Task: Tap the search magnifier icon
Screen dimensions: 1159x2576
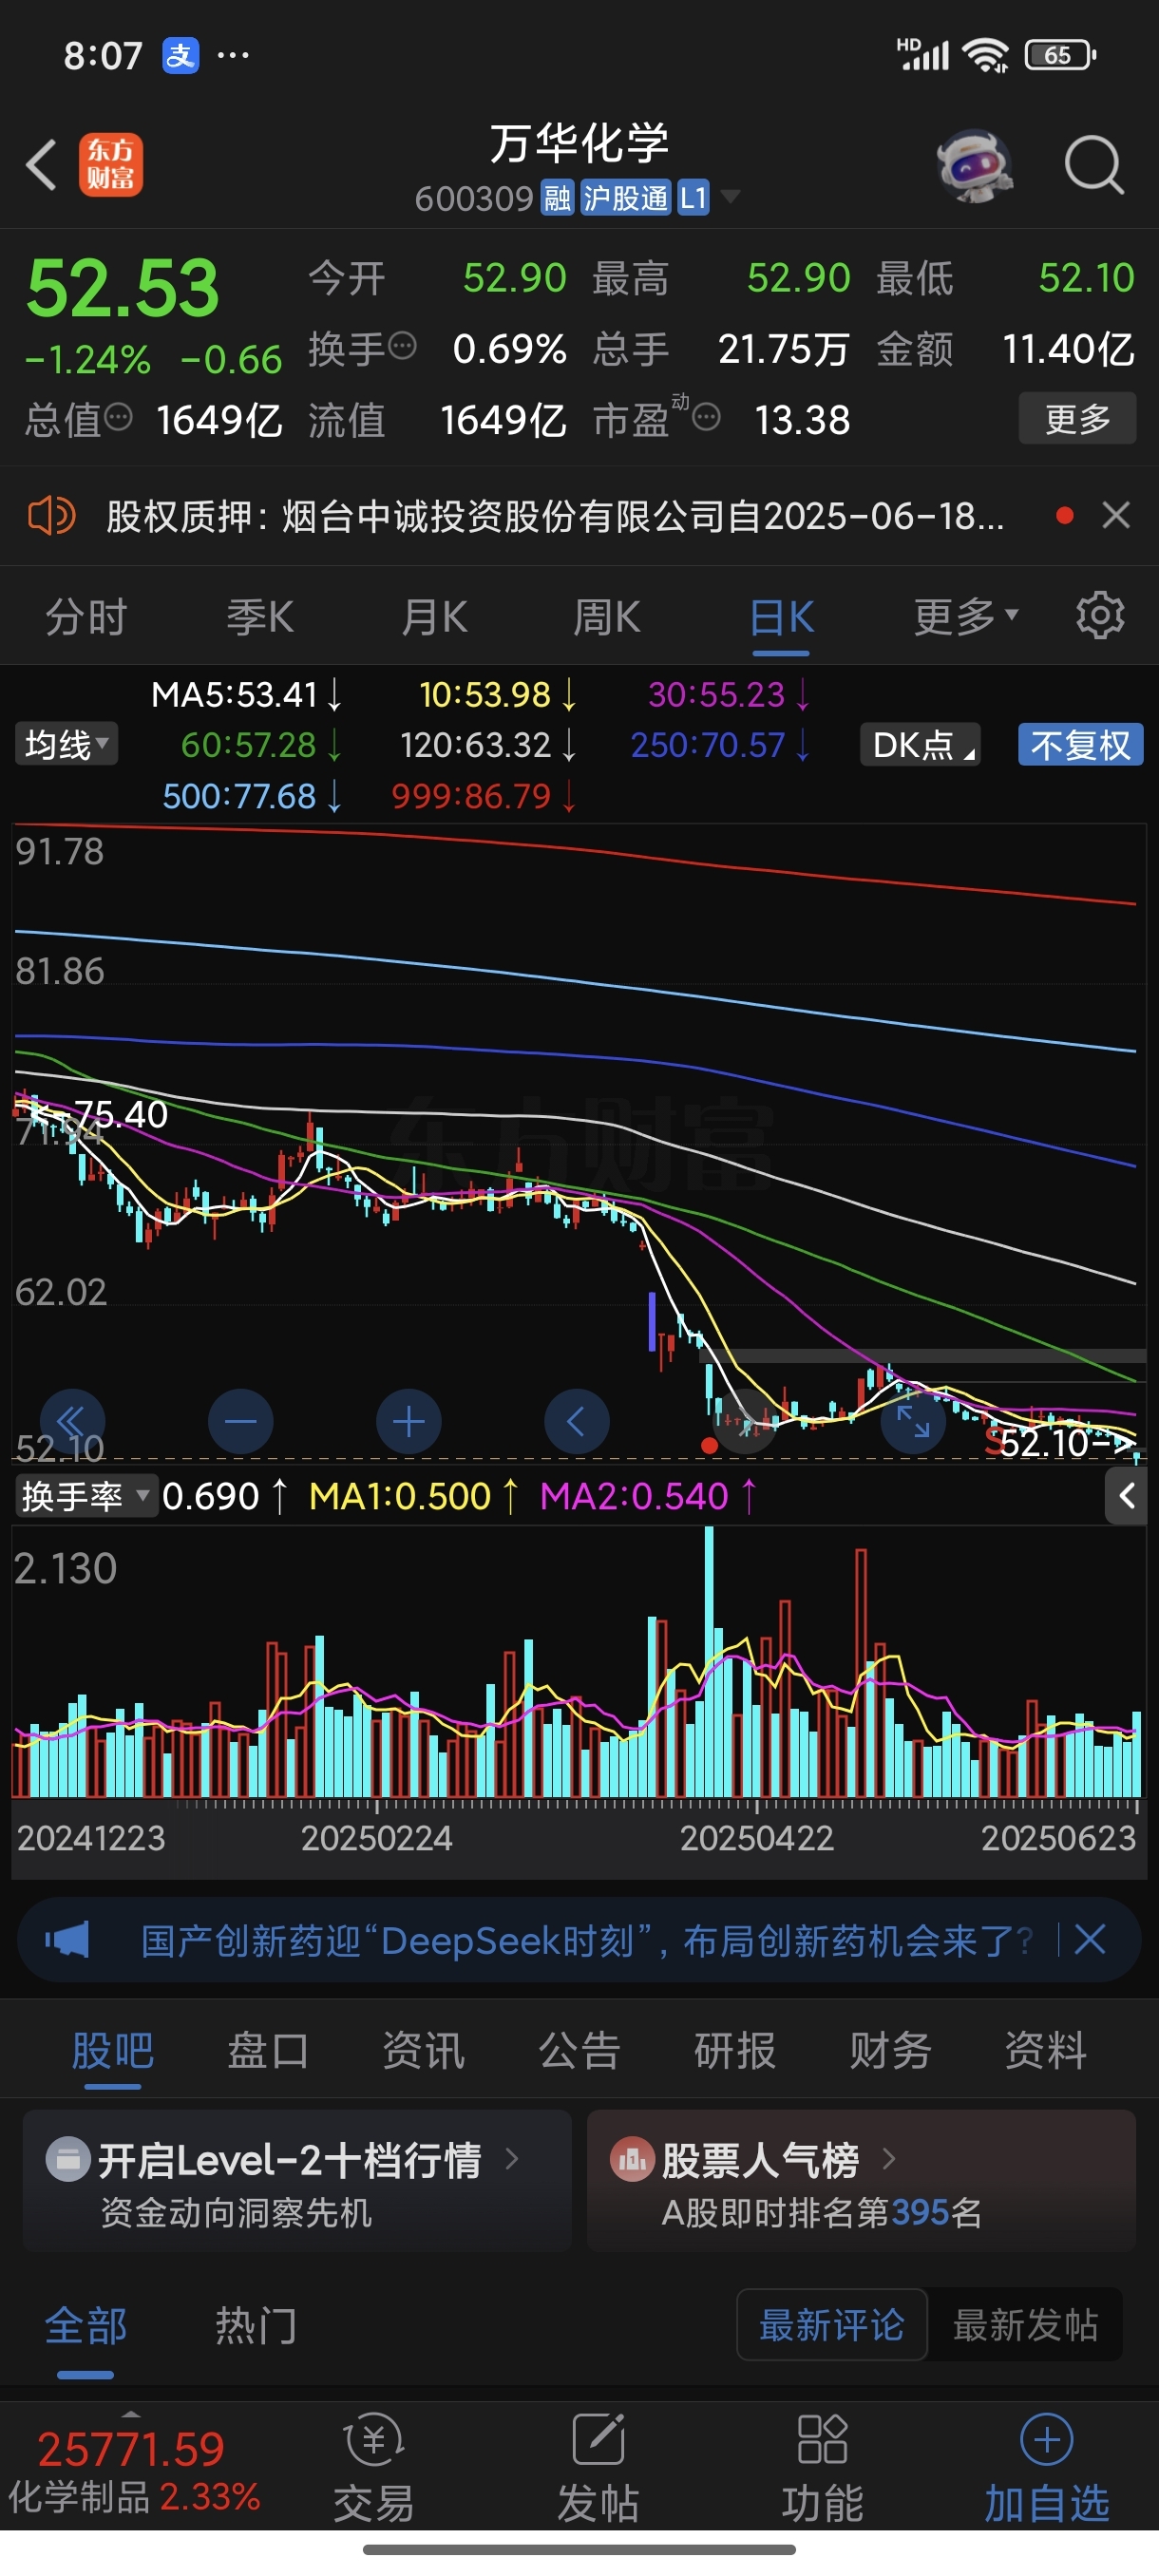Action: (x=1094, y=165)
